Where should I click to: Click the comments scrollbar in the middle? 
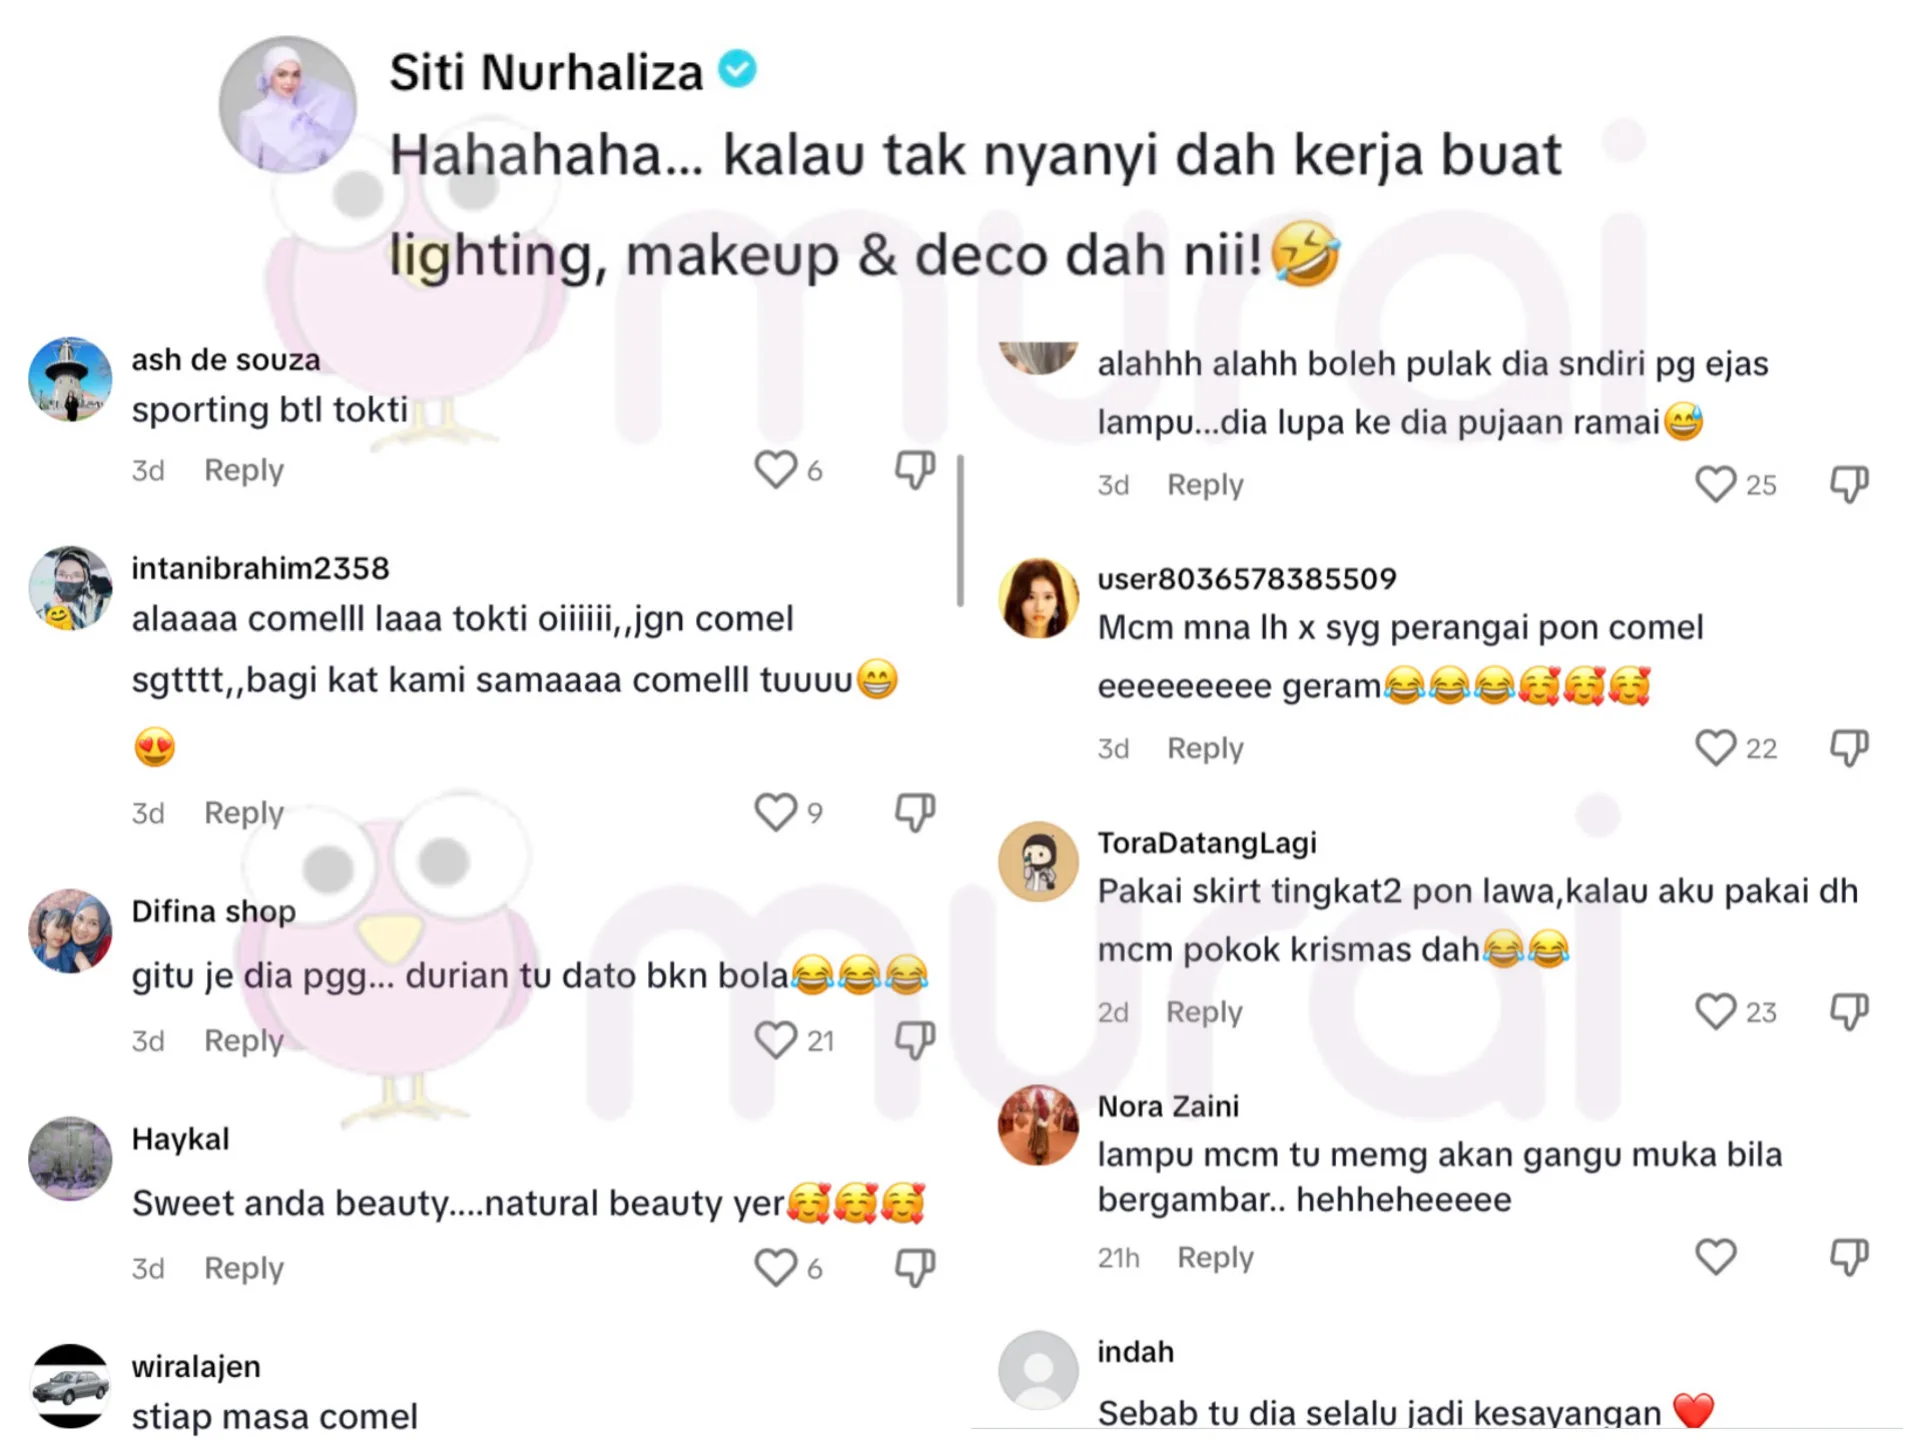click(x=960, y=530)
